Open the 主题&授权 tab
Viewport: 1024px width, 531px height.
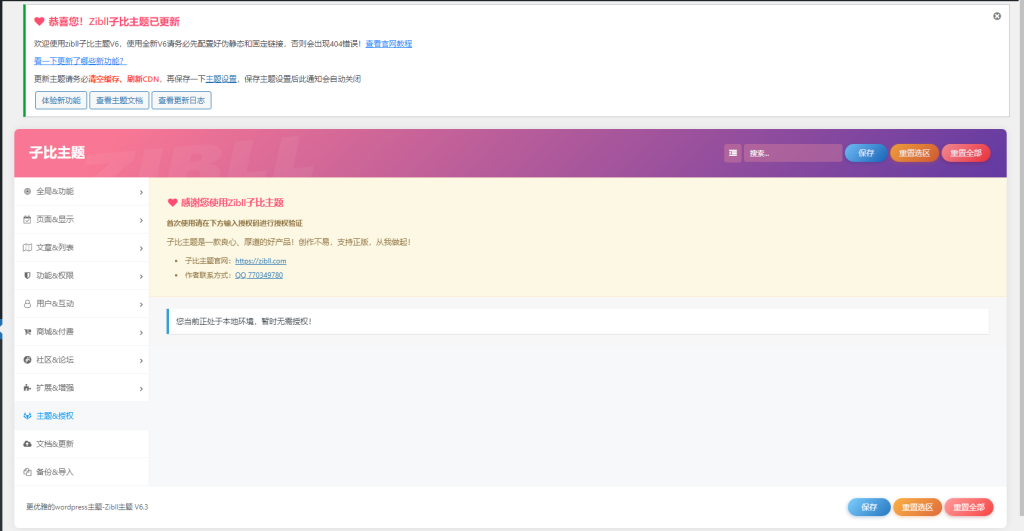[55, 415]
